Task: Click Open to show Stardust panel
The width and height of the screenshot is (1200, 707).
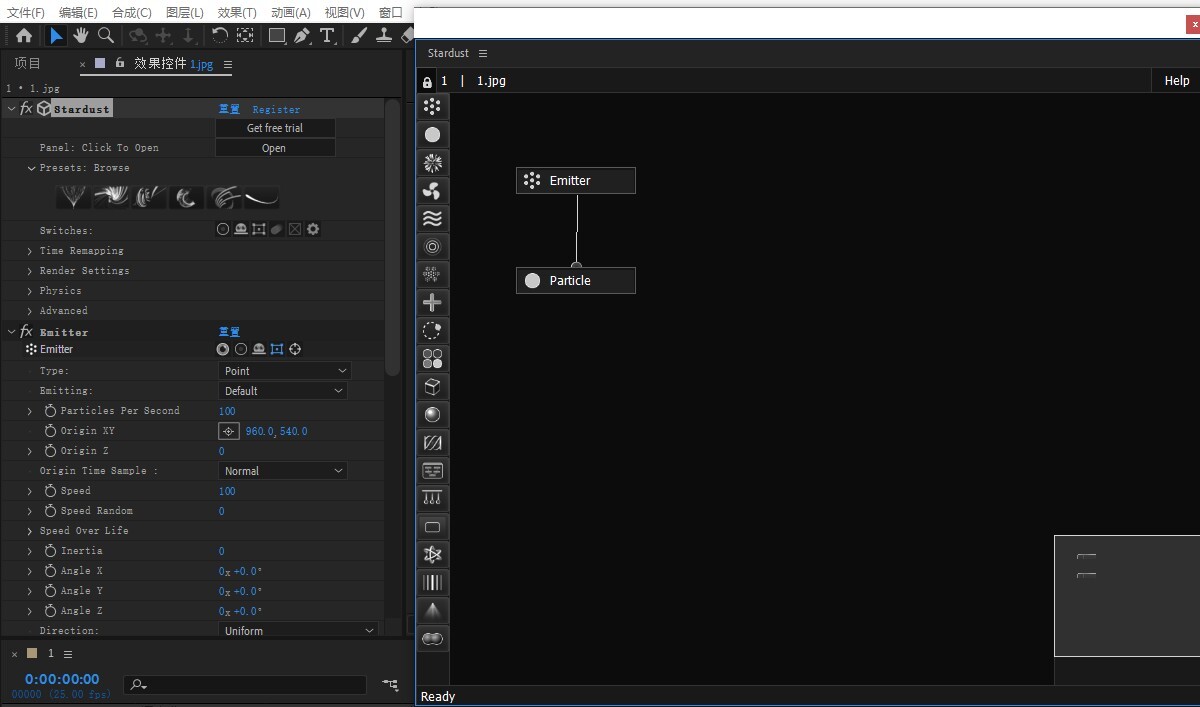Action: [275, 148]
